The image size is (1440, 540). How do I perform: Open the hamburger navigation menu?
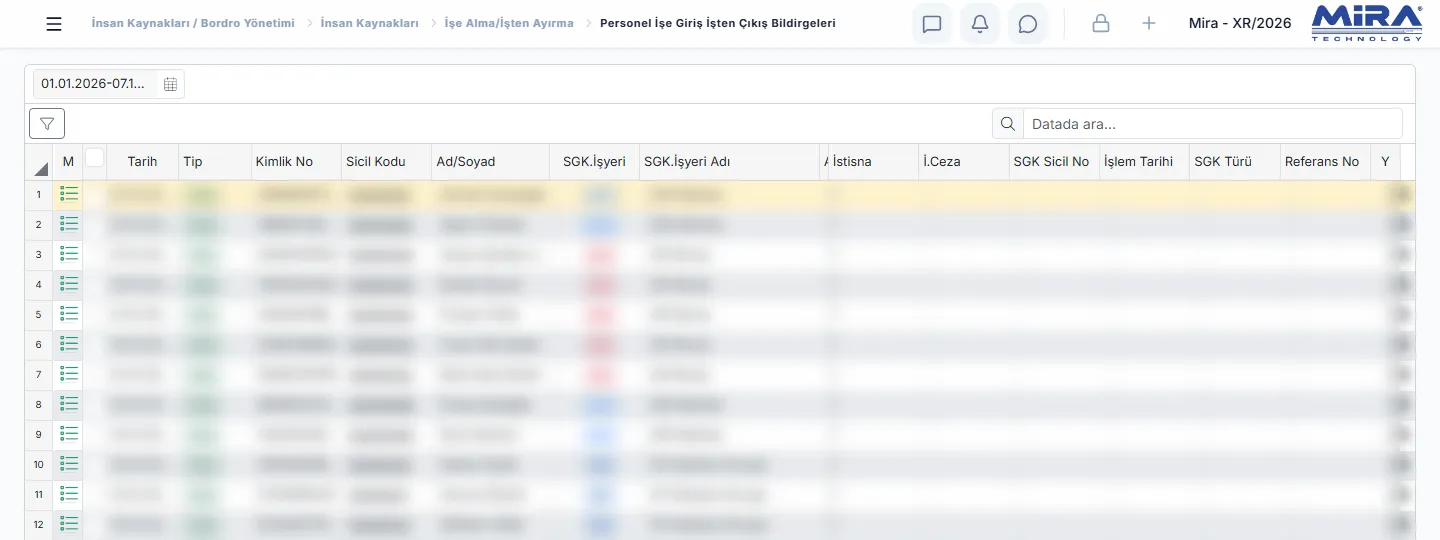(54, 24)
